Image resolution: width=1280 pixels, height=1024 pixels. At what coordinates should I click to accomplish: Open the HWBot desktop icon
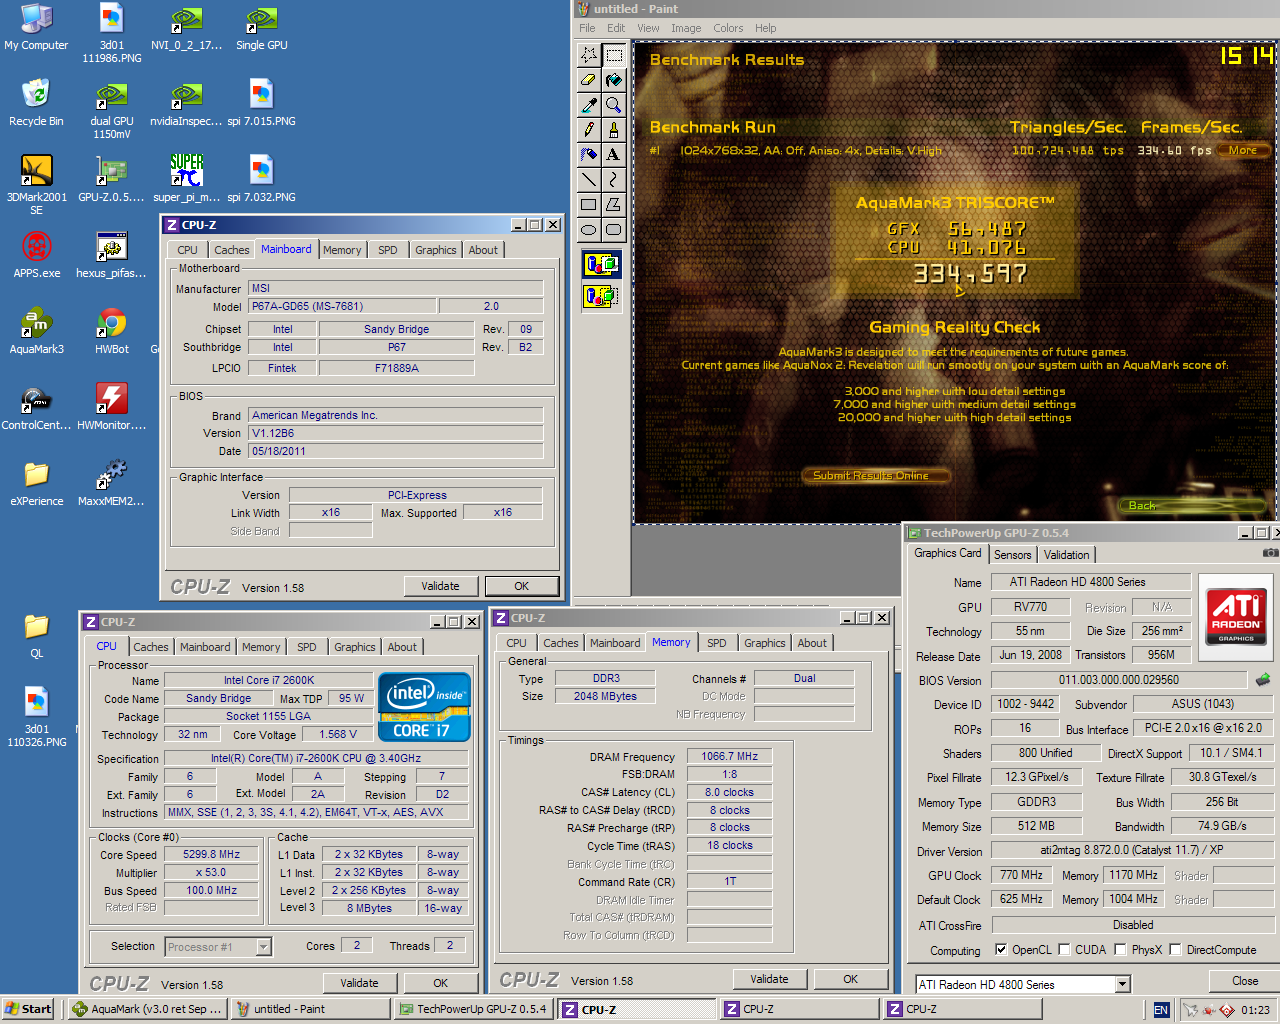click(112, 331)
